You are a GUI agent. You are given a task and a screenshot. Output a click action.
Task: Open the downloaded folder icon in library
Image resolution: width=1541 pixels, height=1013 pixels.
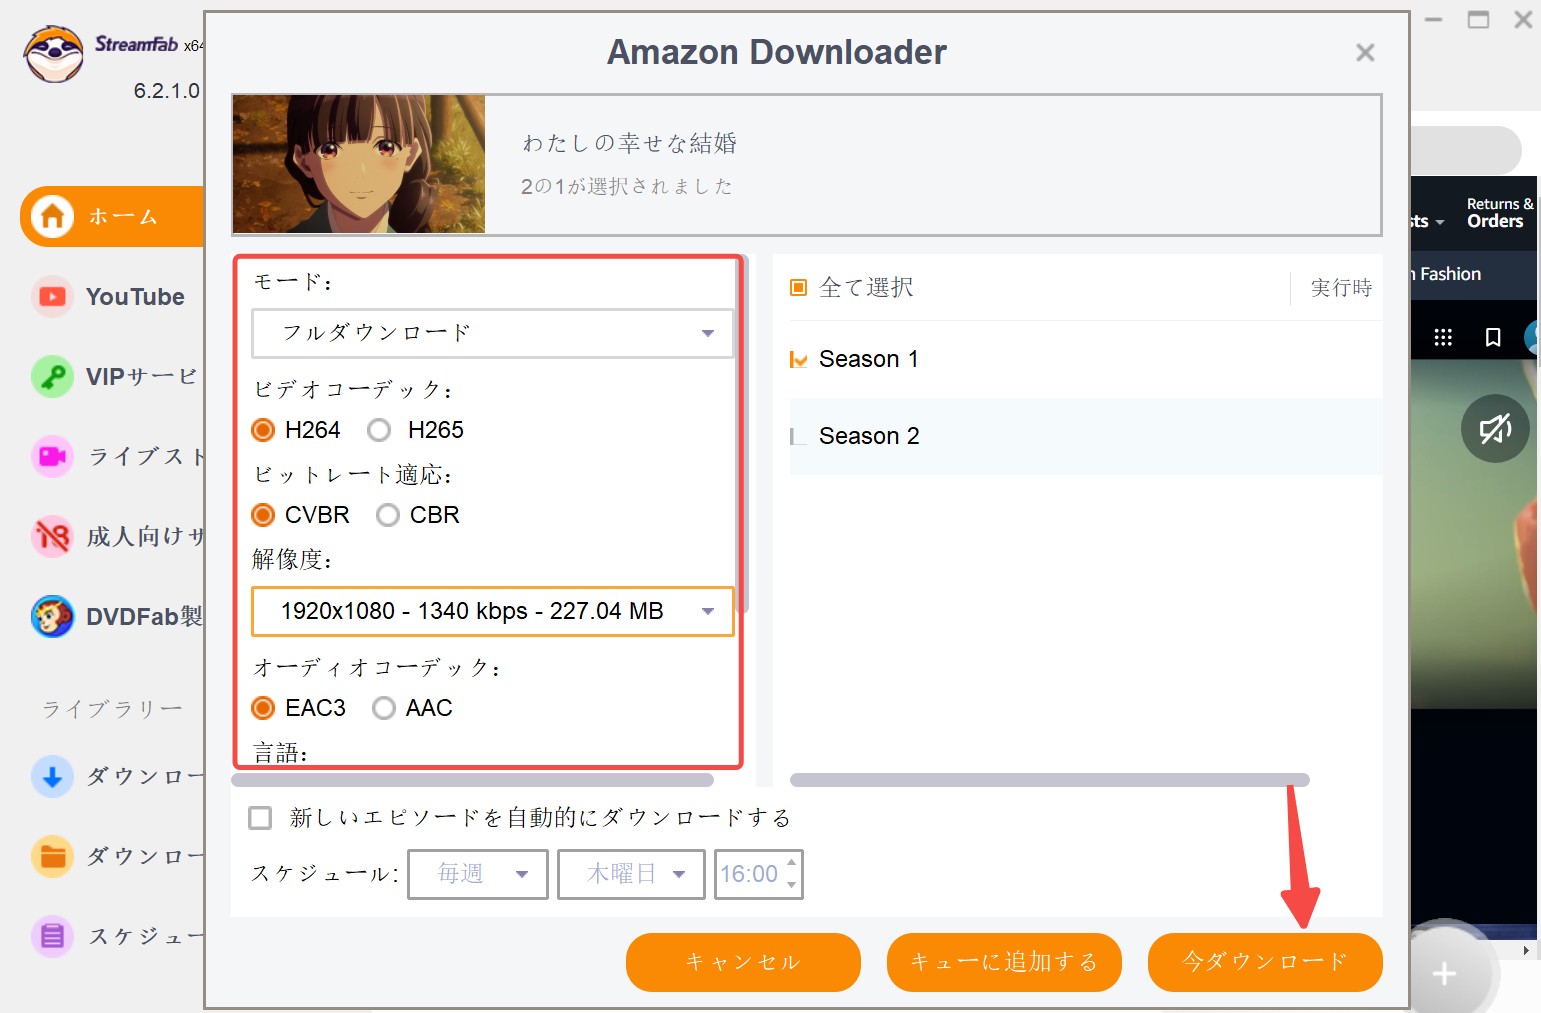(52, 857)
